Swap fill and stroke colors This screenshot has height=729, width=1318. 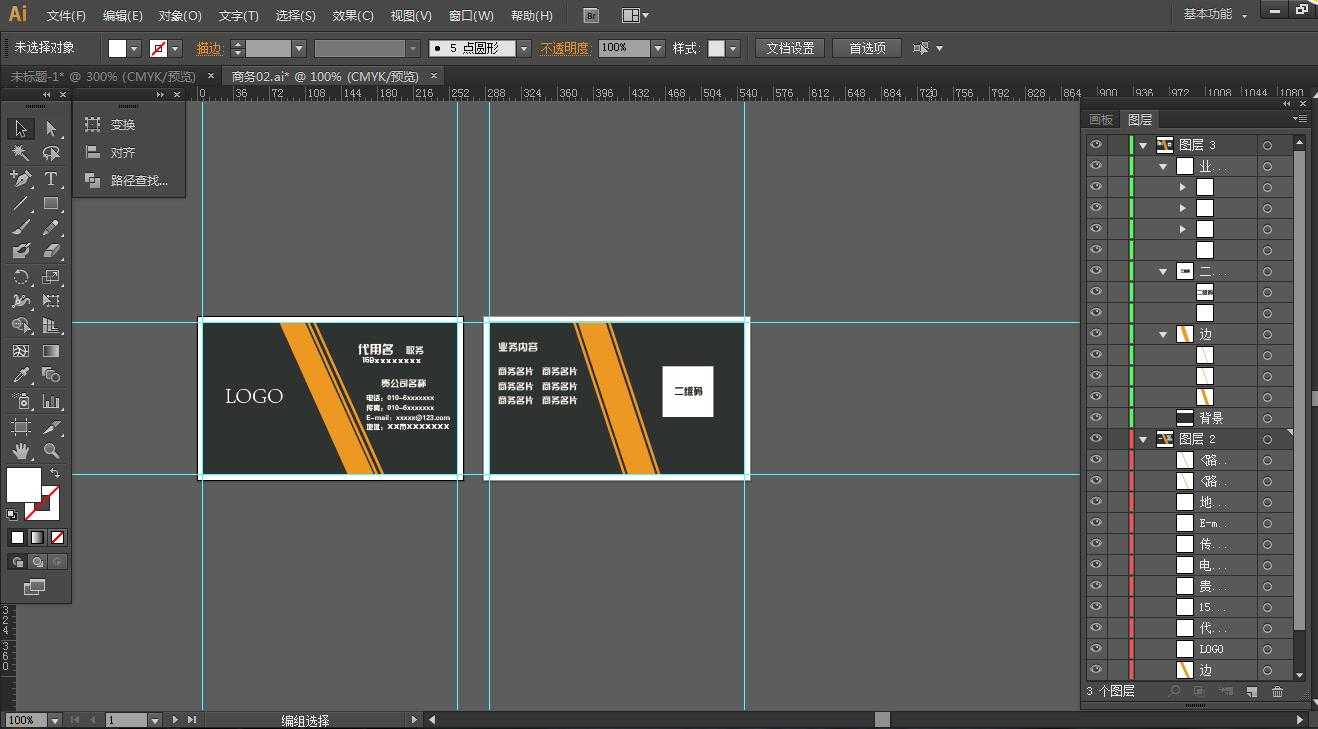55,473
